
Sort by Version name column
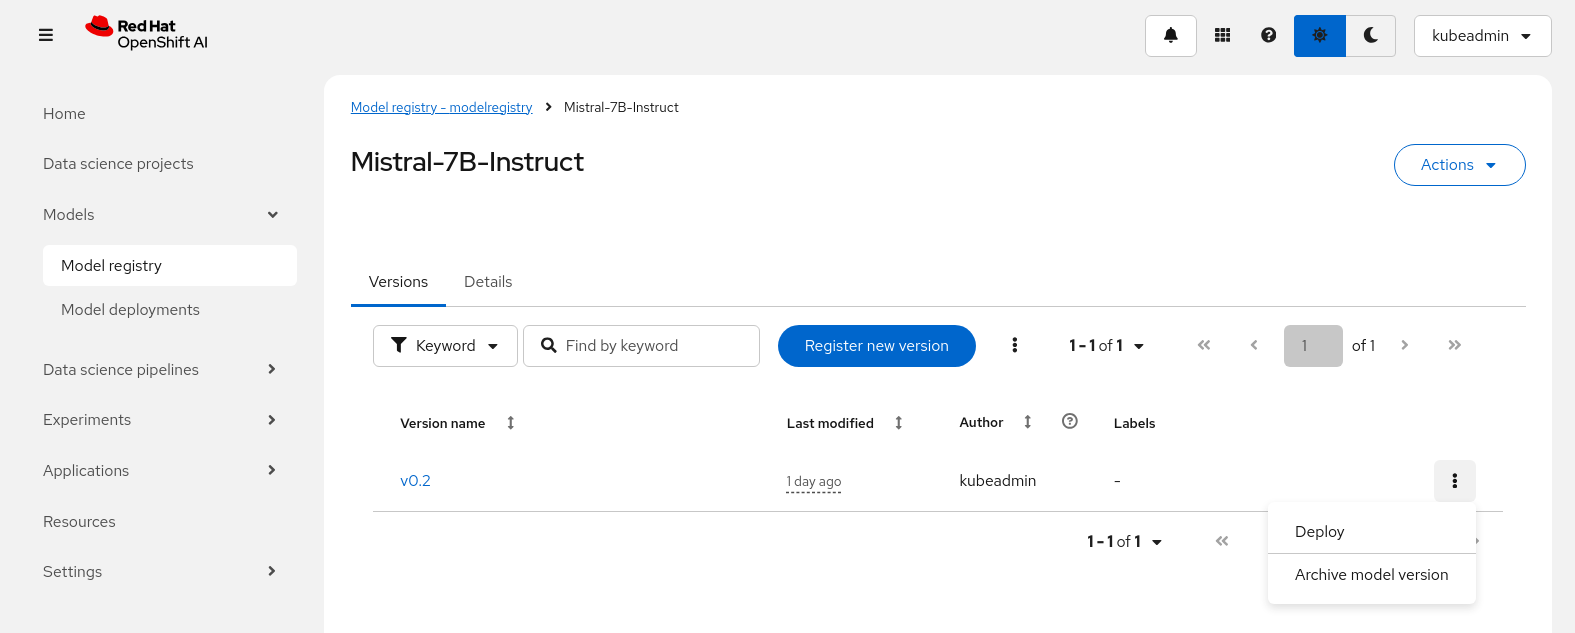(x=510, y=423)
